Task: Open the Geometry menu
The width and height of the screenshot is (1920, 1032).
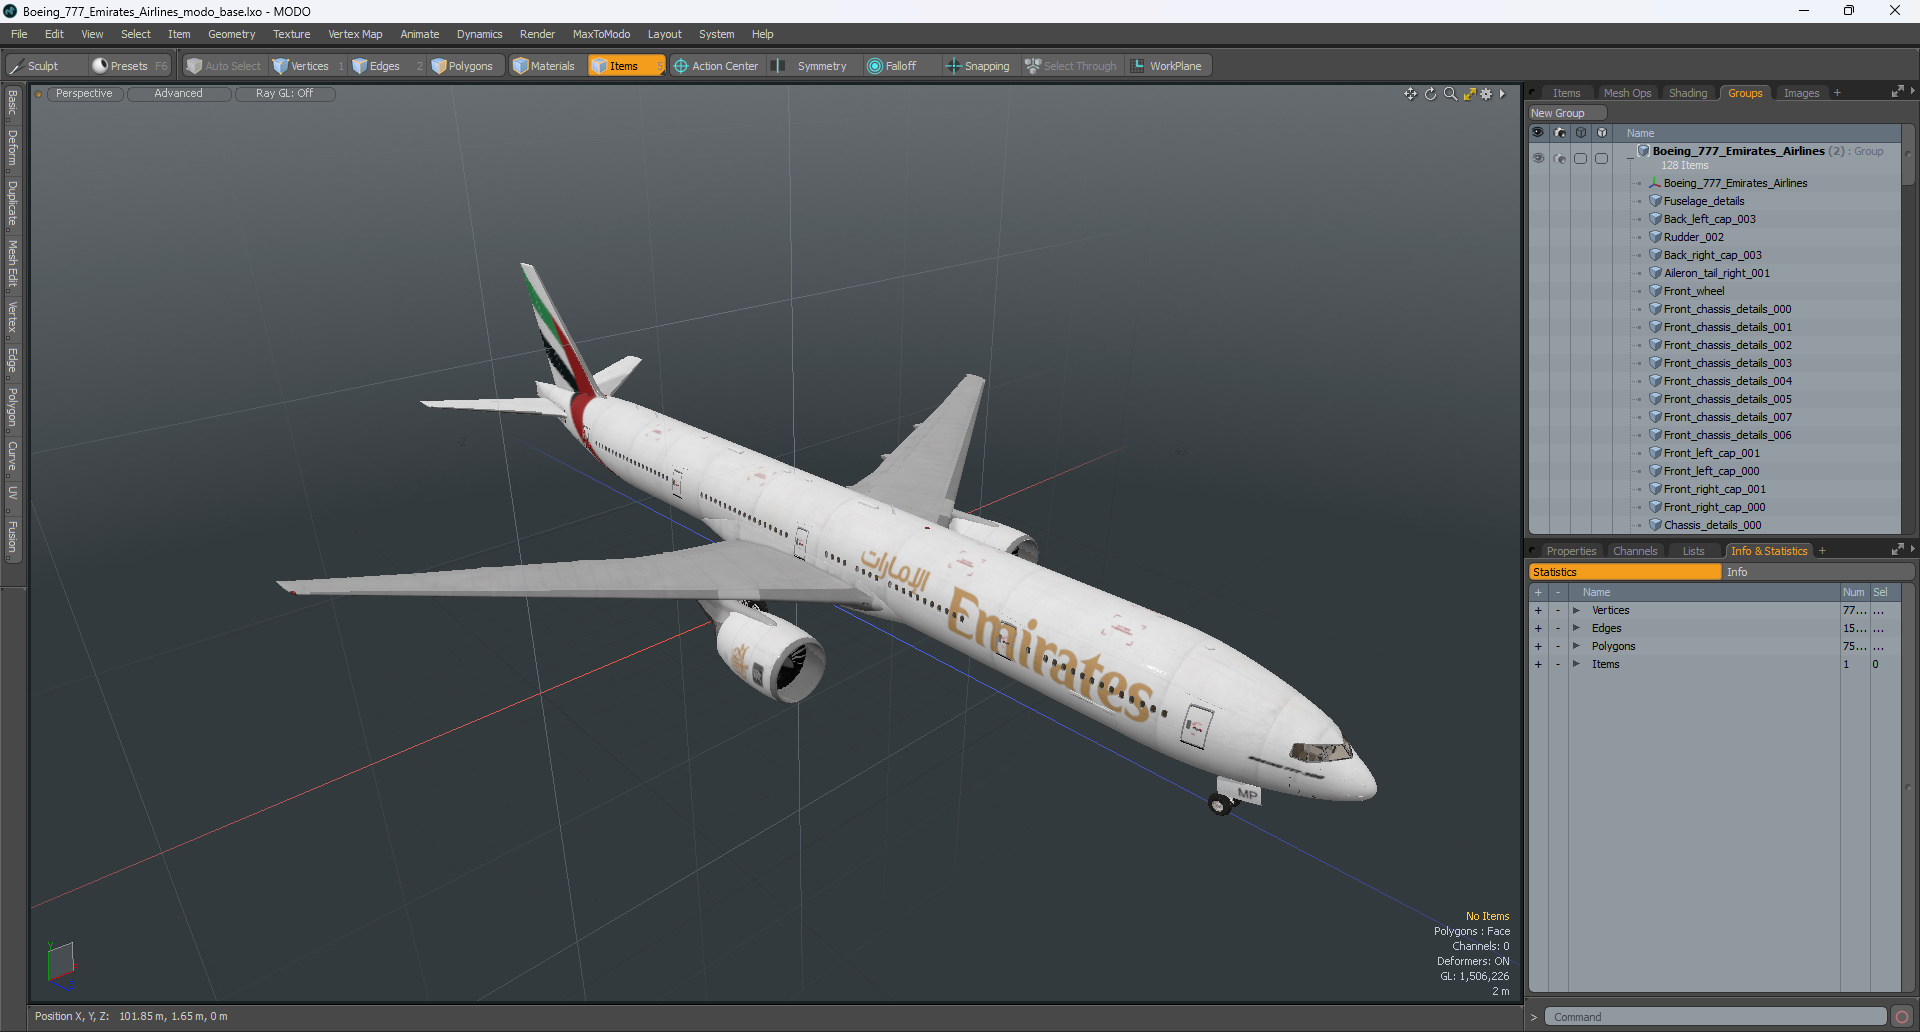Action: click(x=231, y=34)
